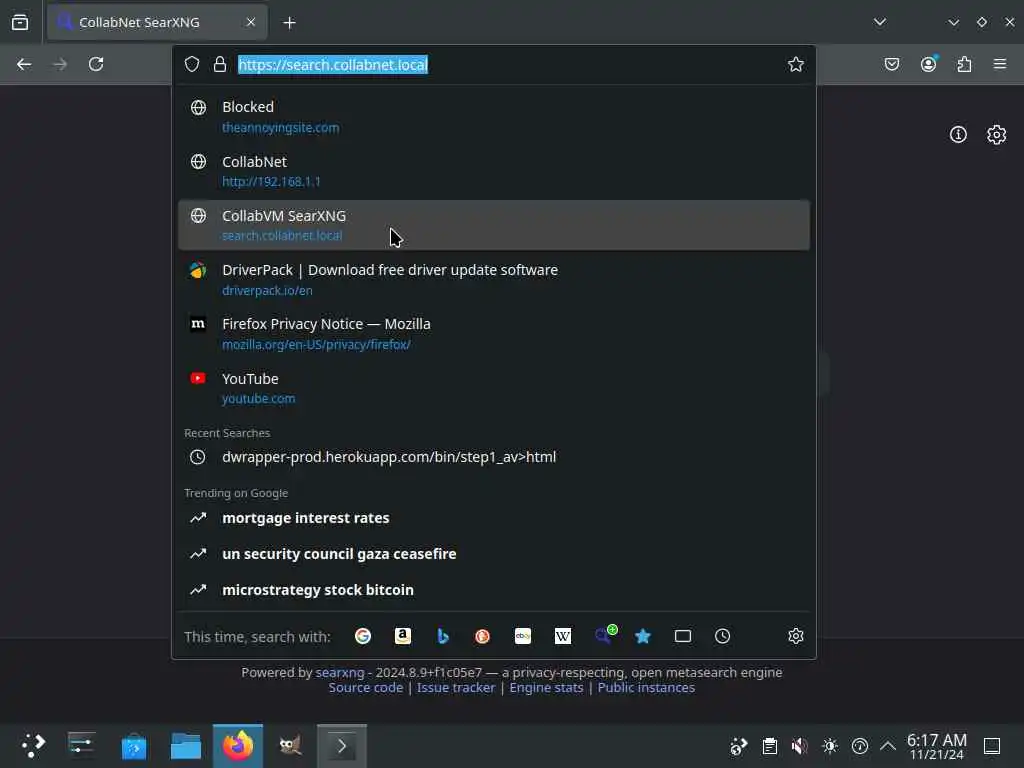
Task: Open the clock showing 6:17 AM
Action: tap(936, 746)
